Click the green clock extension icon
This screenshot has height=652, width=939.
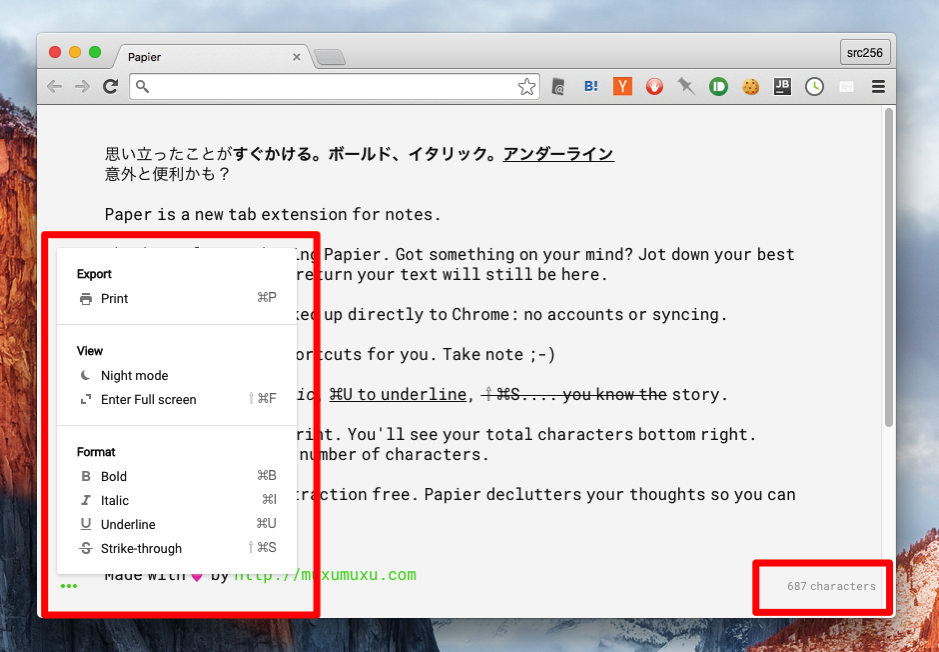[x=814, y=87]
